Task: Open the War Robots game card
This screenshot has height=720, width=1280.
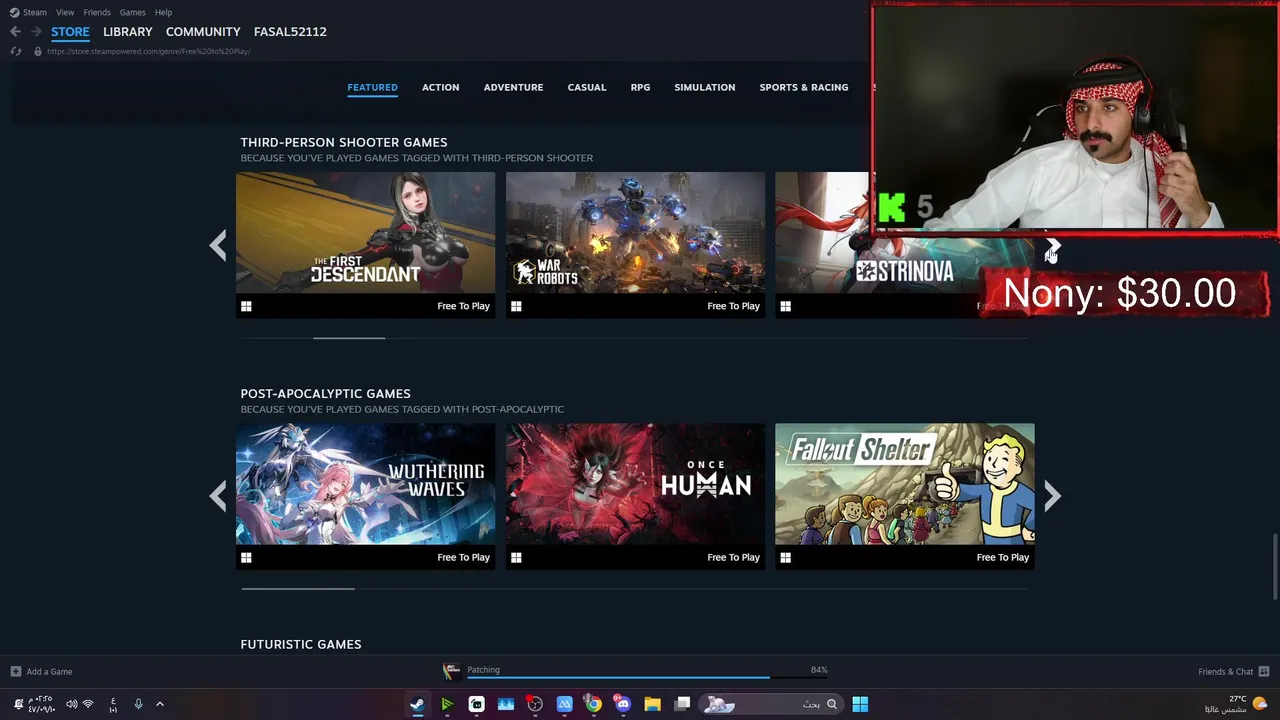Action: (x=635, y=245)
